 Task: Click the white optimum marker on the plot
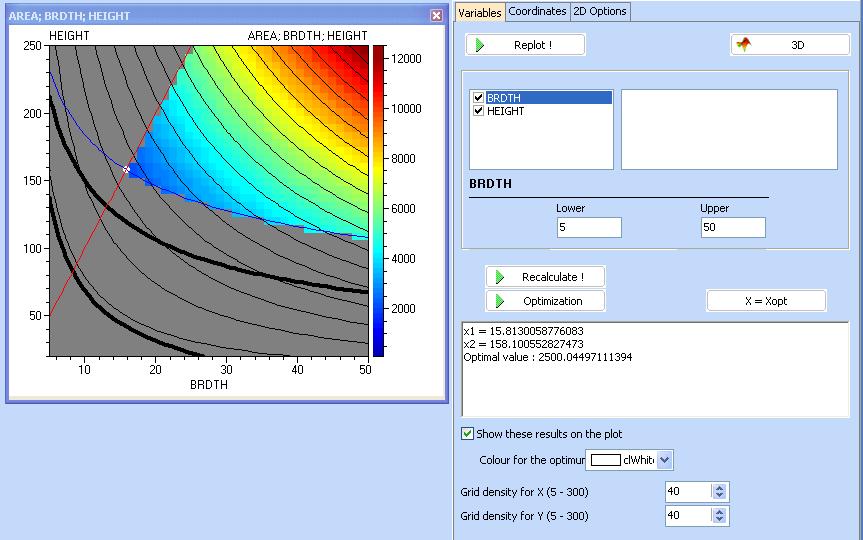126,170
